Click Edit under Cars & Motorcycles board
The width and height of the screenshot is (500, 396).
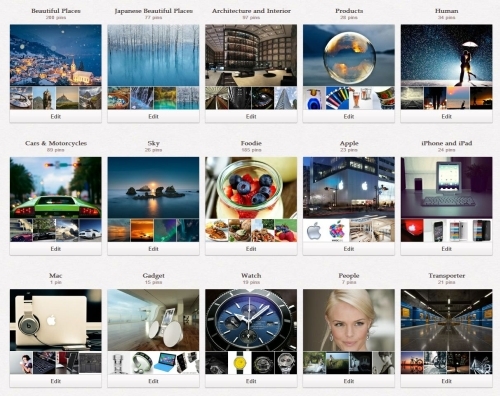56,249
